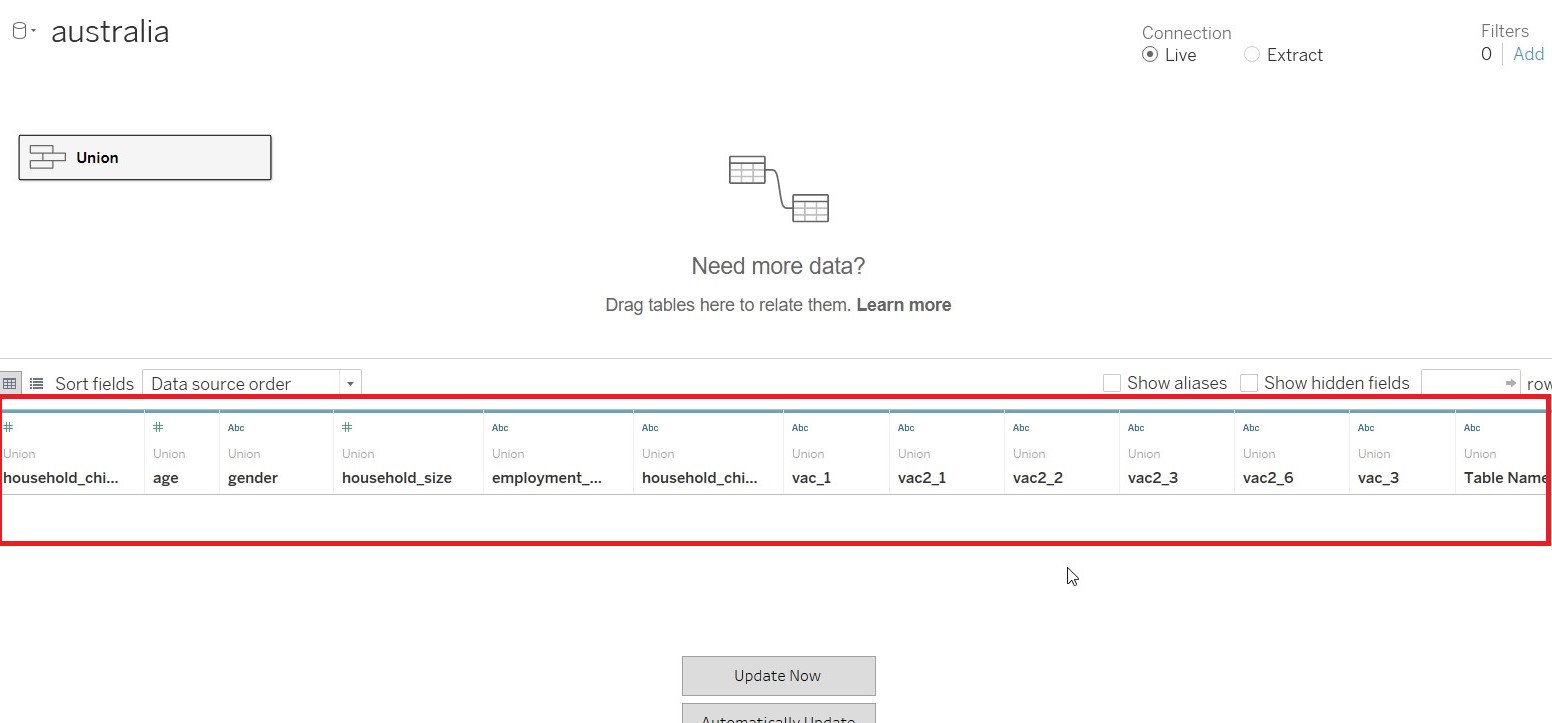Expand the data source dropdown arrow
This screenshot has height=723, width=1552.
pos(34,31)
